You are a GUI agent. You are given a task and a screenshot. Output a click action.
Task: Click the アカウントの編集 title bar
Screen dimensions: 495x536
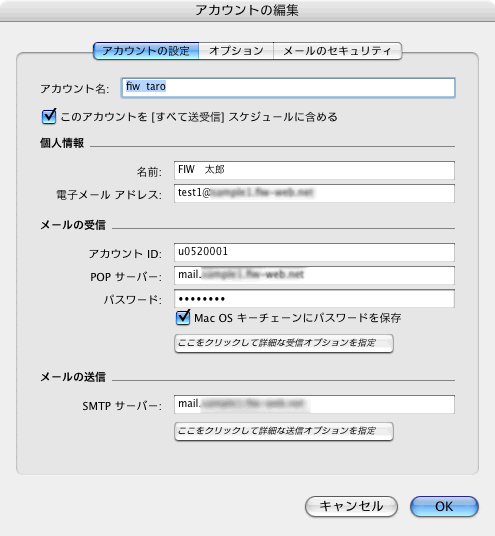(x=248, y=10)
